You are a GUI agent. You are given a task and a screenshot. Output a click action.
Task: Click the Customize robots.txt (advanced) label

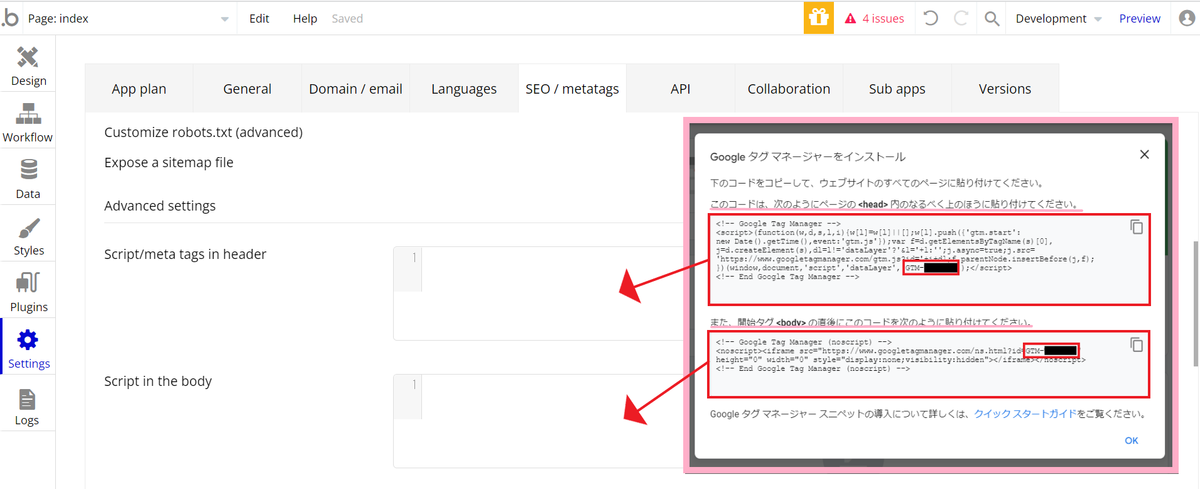[203, 131]
